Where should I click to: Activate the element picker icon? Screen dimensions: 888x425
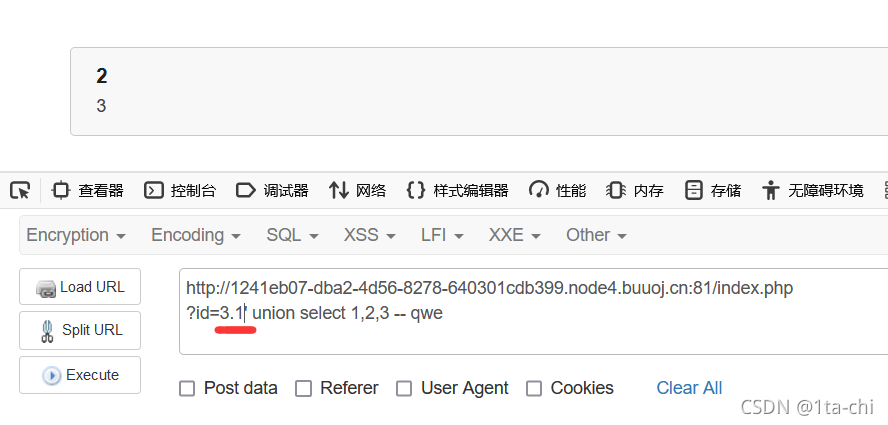[x=20, y=190]
